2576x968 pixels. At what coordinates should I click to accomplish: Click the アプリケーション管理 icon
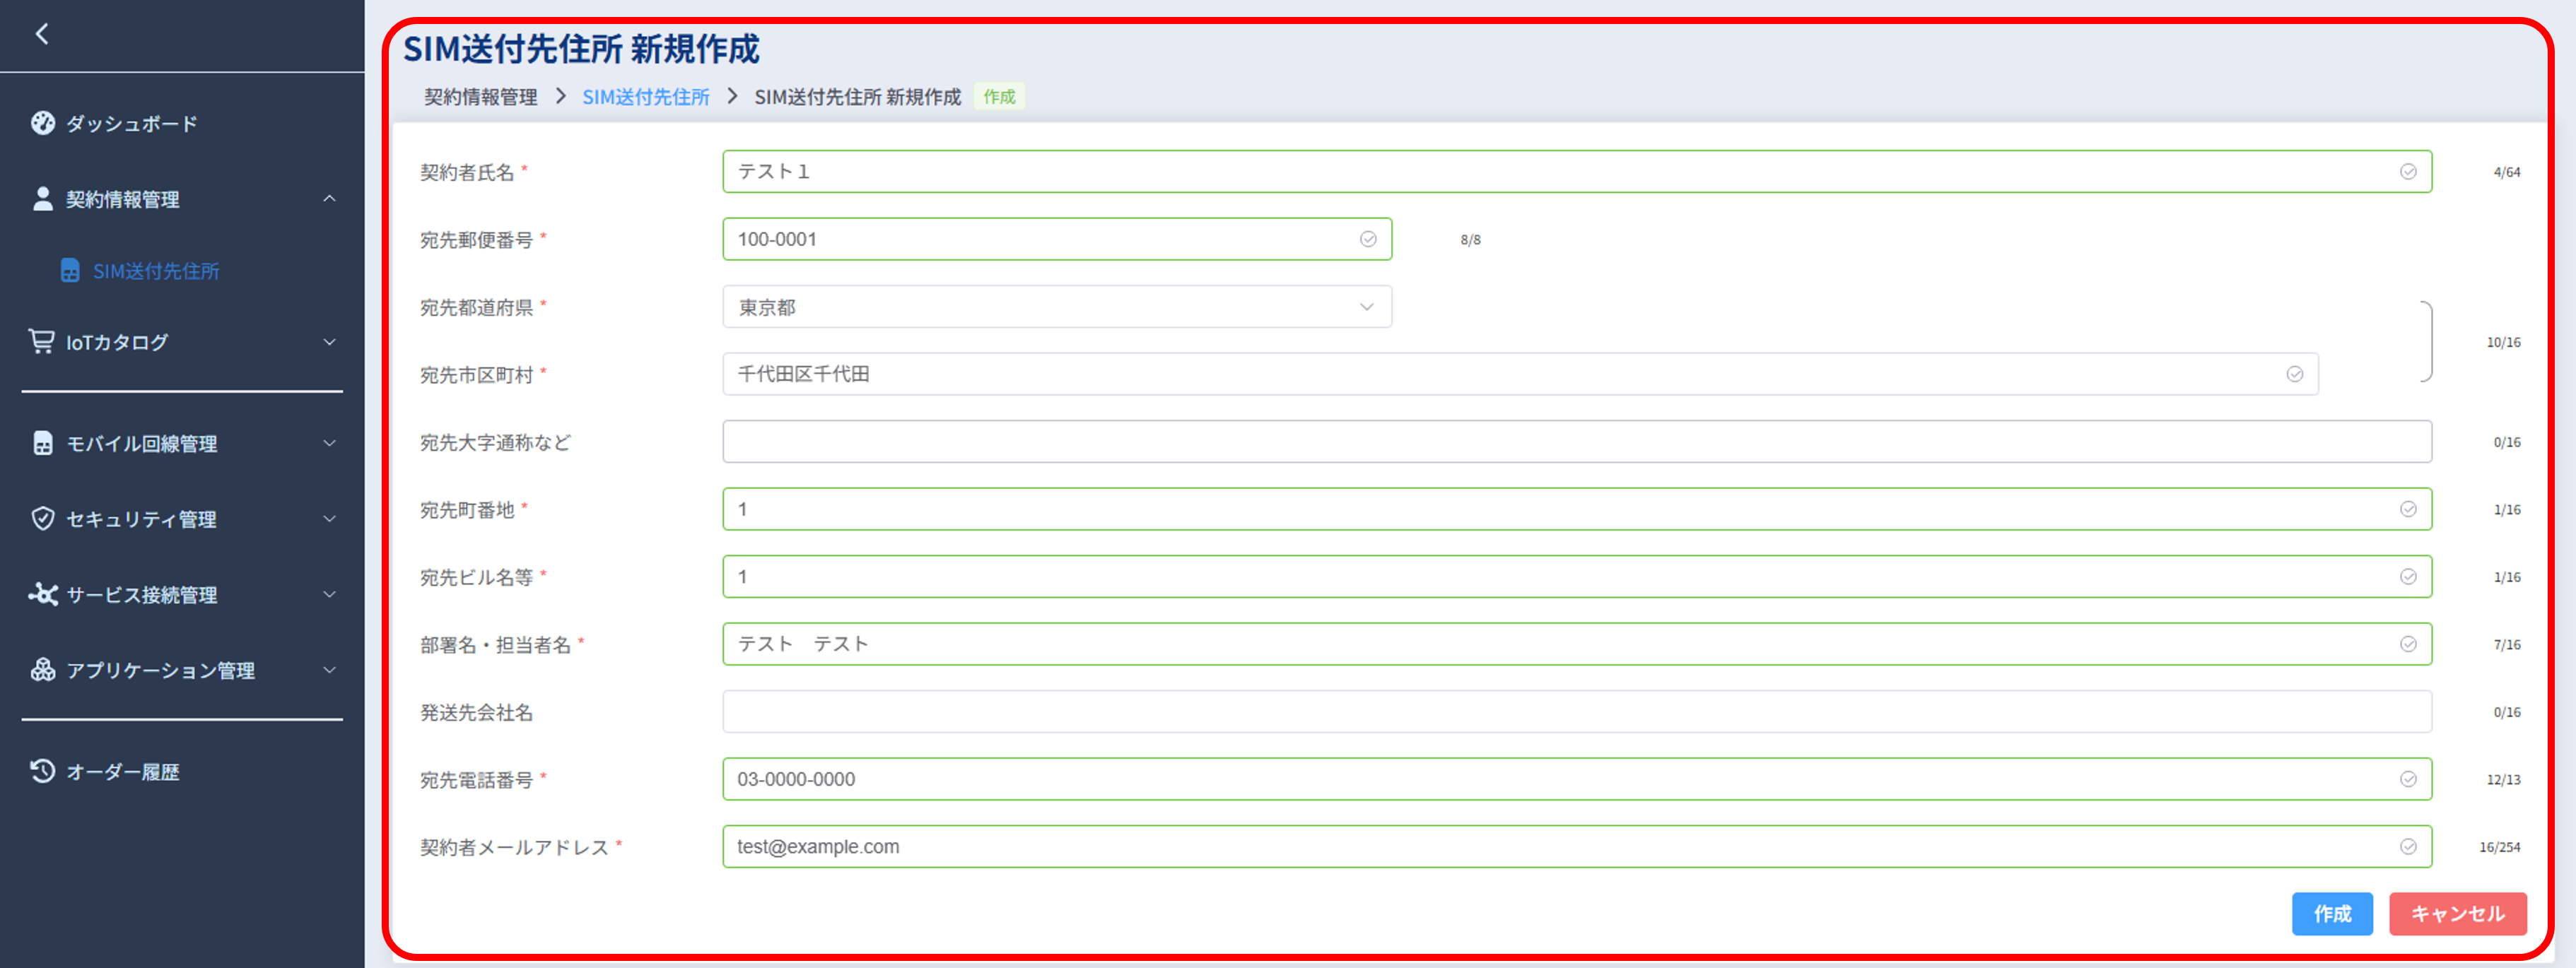click(x=42, y=670)
